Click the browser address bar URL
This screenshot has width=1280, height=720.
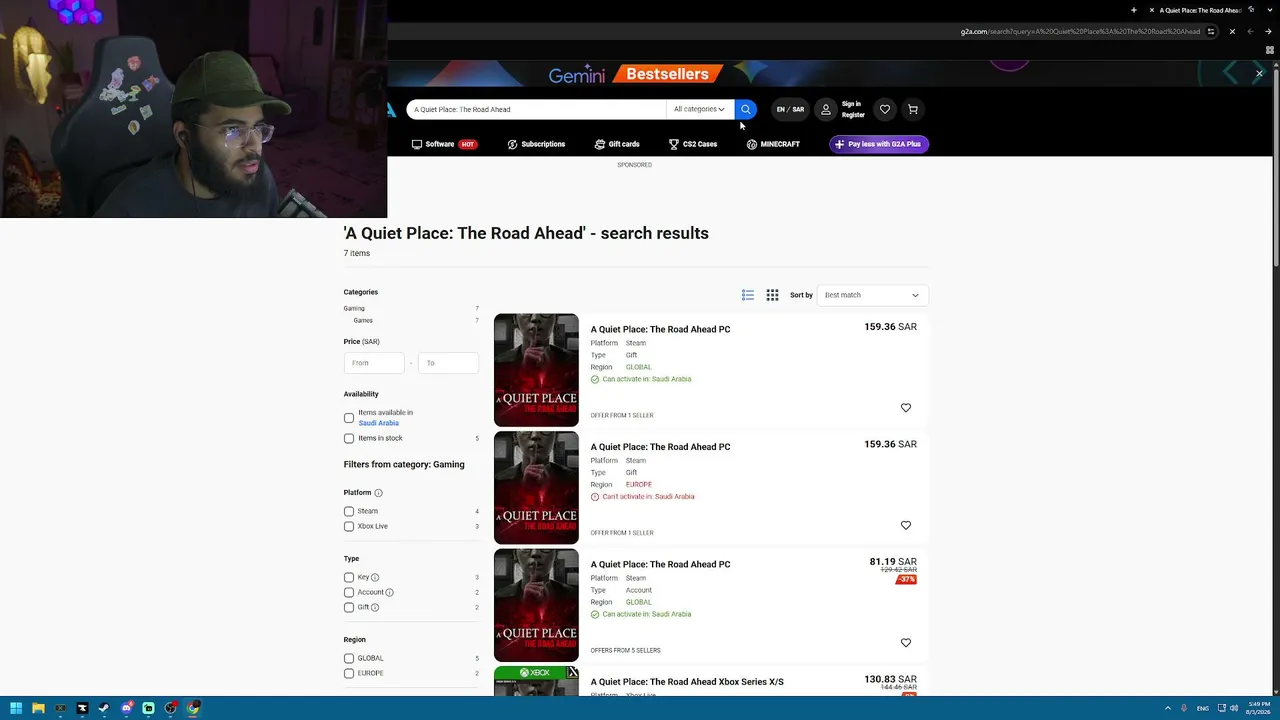pyautogui.click(x=1080, y=31)
